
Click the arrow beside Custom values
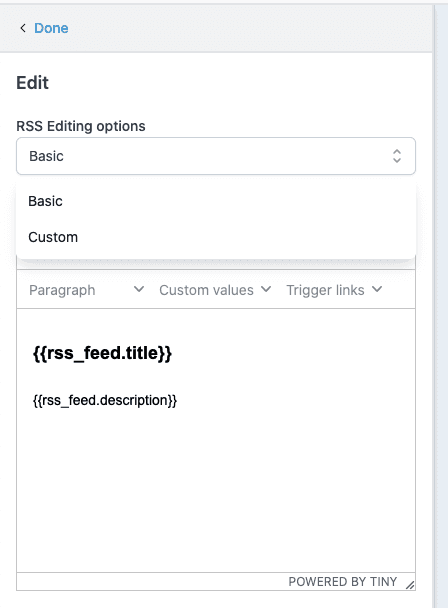point(266,289)
